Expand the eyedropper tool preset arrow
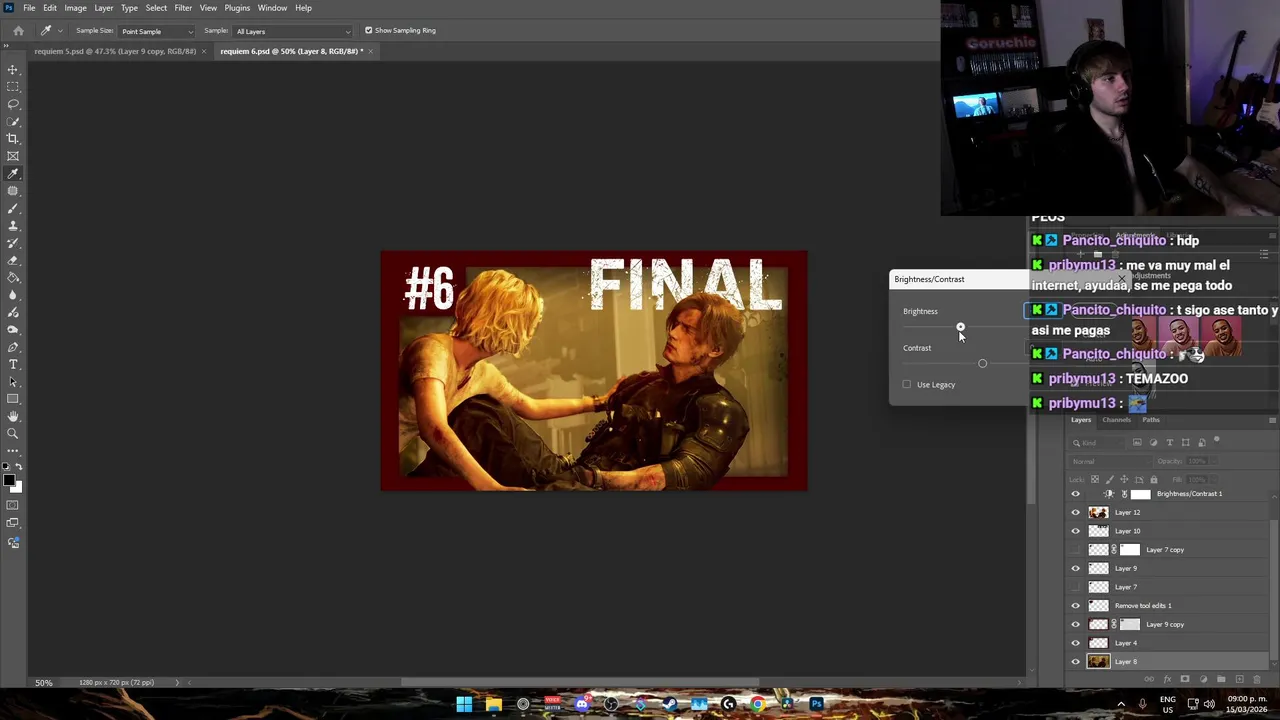Image resolution: width=1280 pixels, height=720 pixels. click(x=60, y=31)
